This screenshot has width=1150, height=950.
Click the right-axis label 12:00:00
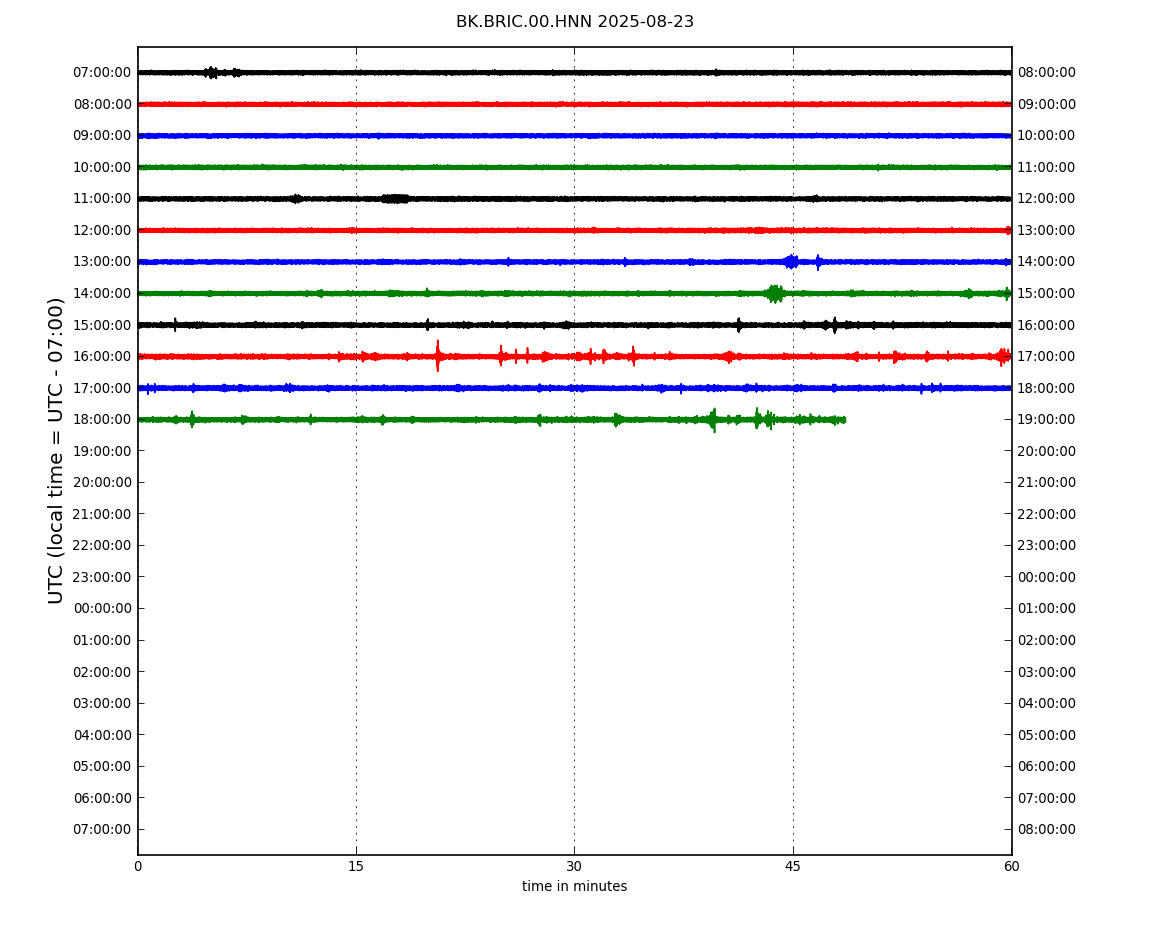pyautogui.click(x=1047, y=199)
